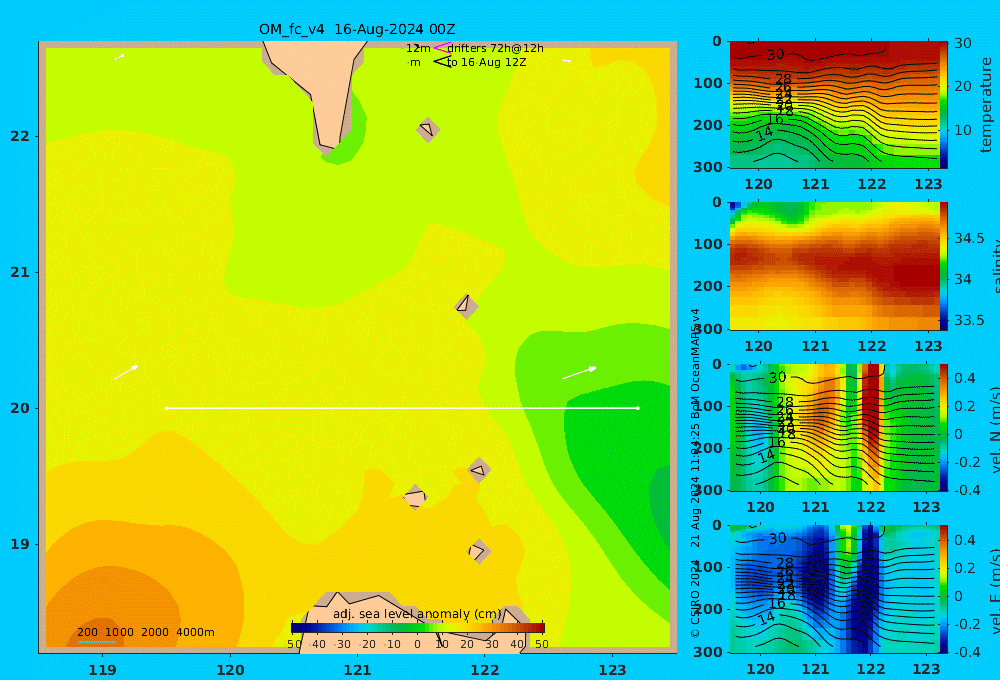Viewport: 1000px width, 680px height.
Task: Click the vertical 'vel. E (m/s)' label
Action: [995, 591]
